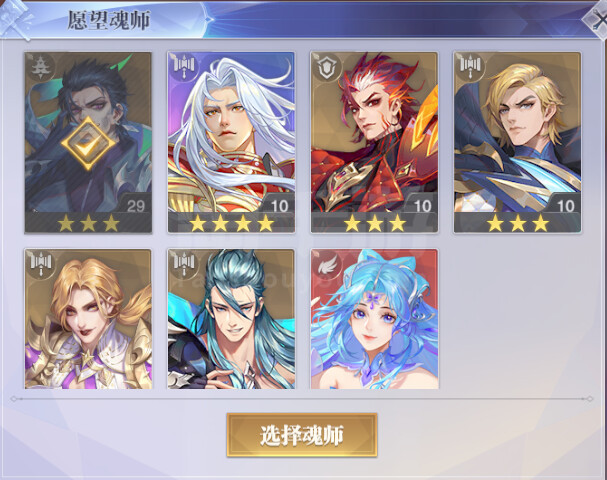Click the class icon on blonde armored woman card

coord(41,262)
